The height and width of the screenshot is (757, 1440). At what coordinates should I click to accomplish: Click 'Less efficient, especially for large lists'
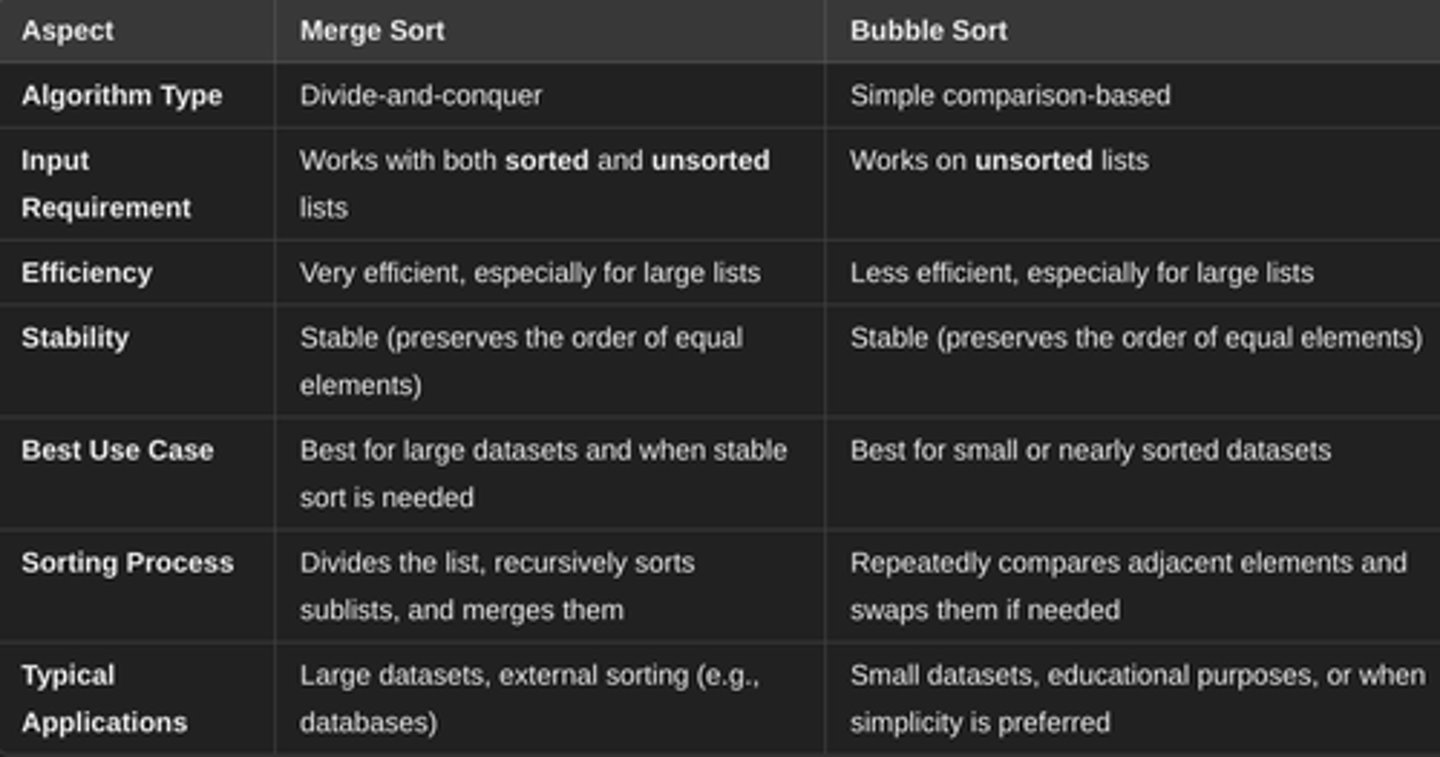(x=1082, y=273)
